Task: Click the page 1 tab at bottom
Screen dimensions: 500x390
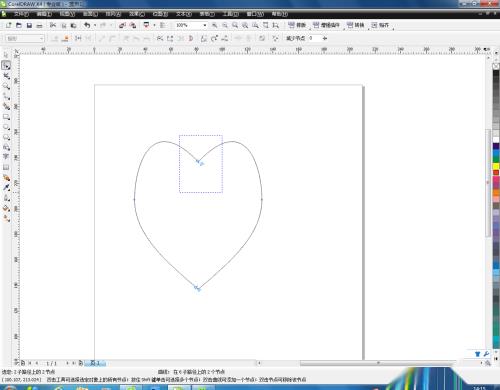Action: (x=95, y=363)
